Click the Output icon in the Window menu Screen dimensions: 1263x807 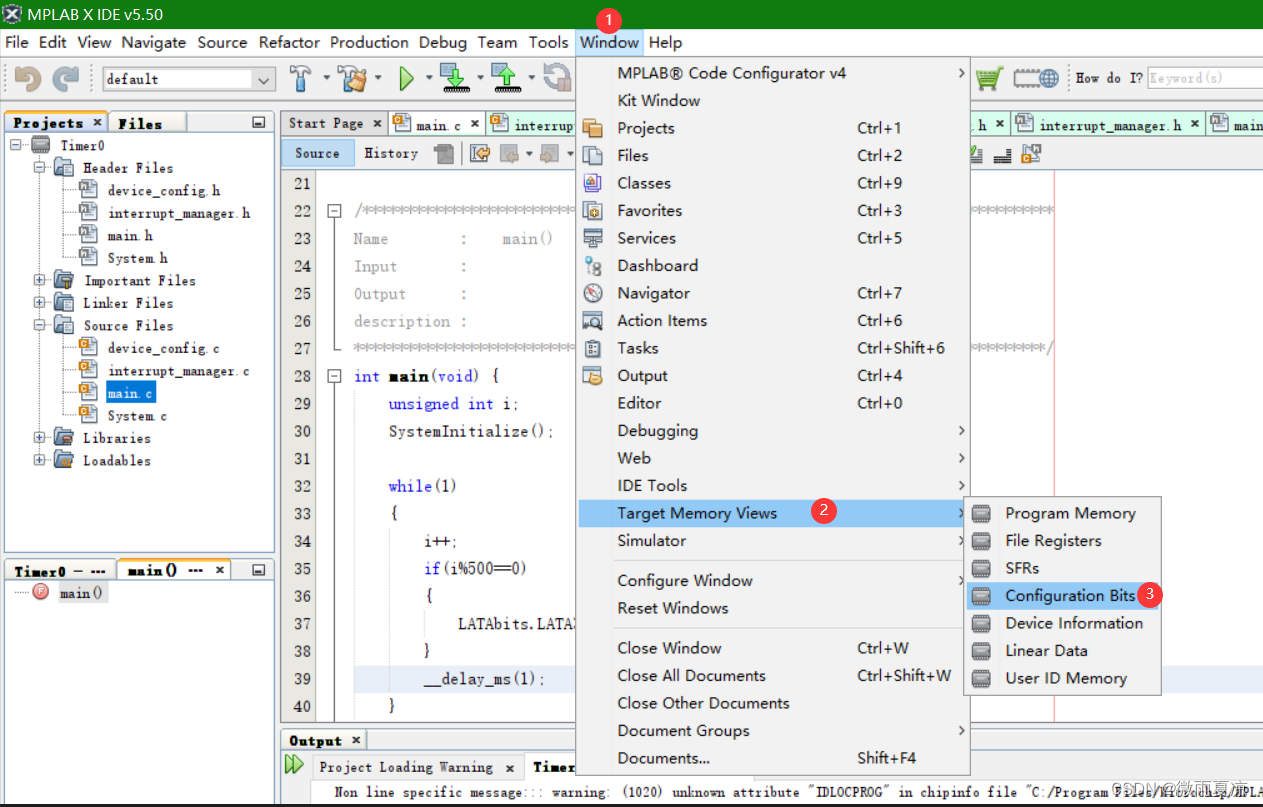[593, 376]
